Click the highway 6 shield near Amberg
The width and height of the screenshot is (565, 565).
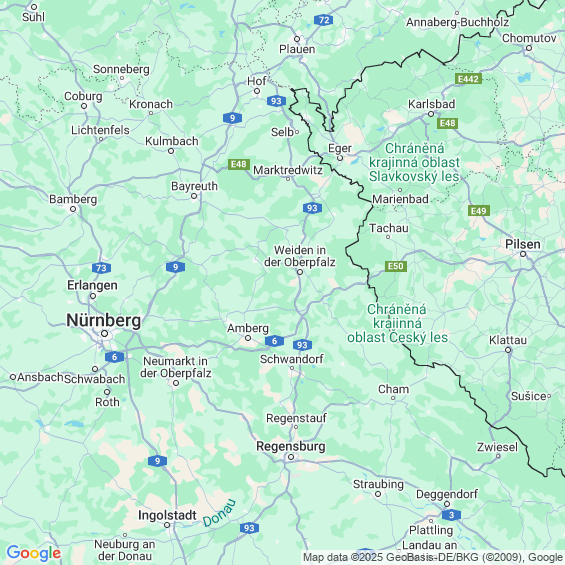pyautogui.click(x=274, y=341)
